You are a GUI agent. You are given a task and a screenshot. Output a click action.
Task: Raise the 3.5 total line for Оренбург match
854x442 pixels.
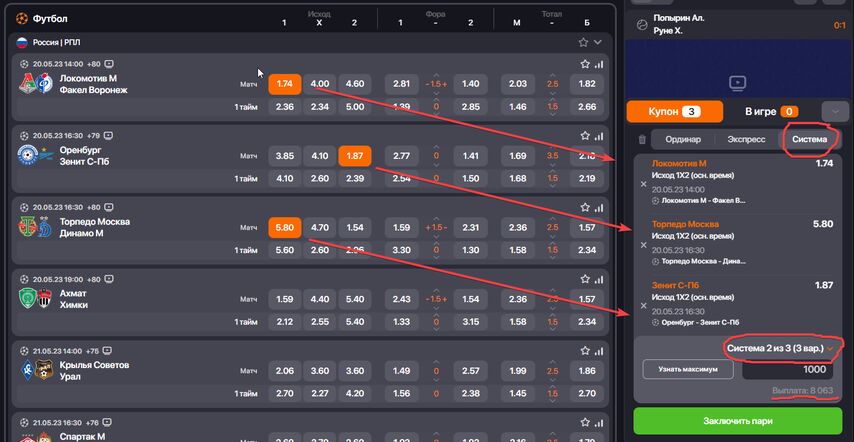point(552,147)
